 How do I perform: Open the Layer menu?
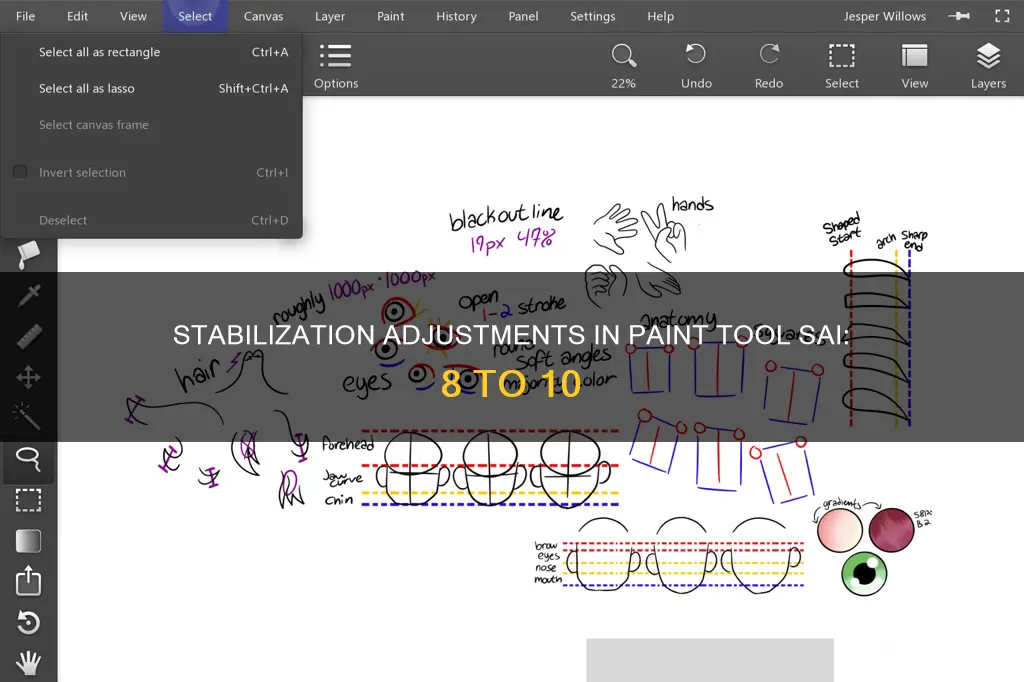pos(330,16)
